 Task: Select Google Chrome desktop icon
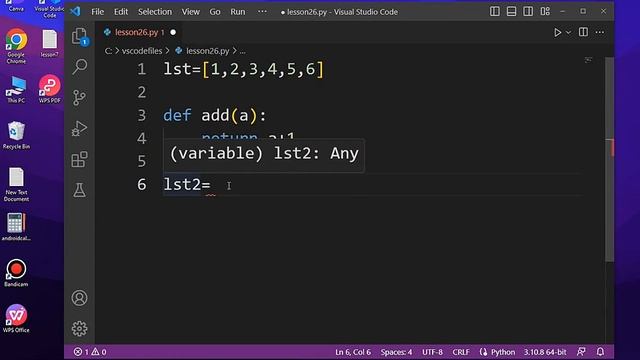tap(16, 46)
